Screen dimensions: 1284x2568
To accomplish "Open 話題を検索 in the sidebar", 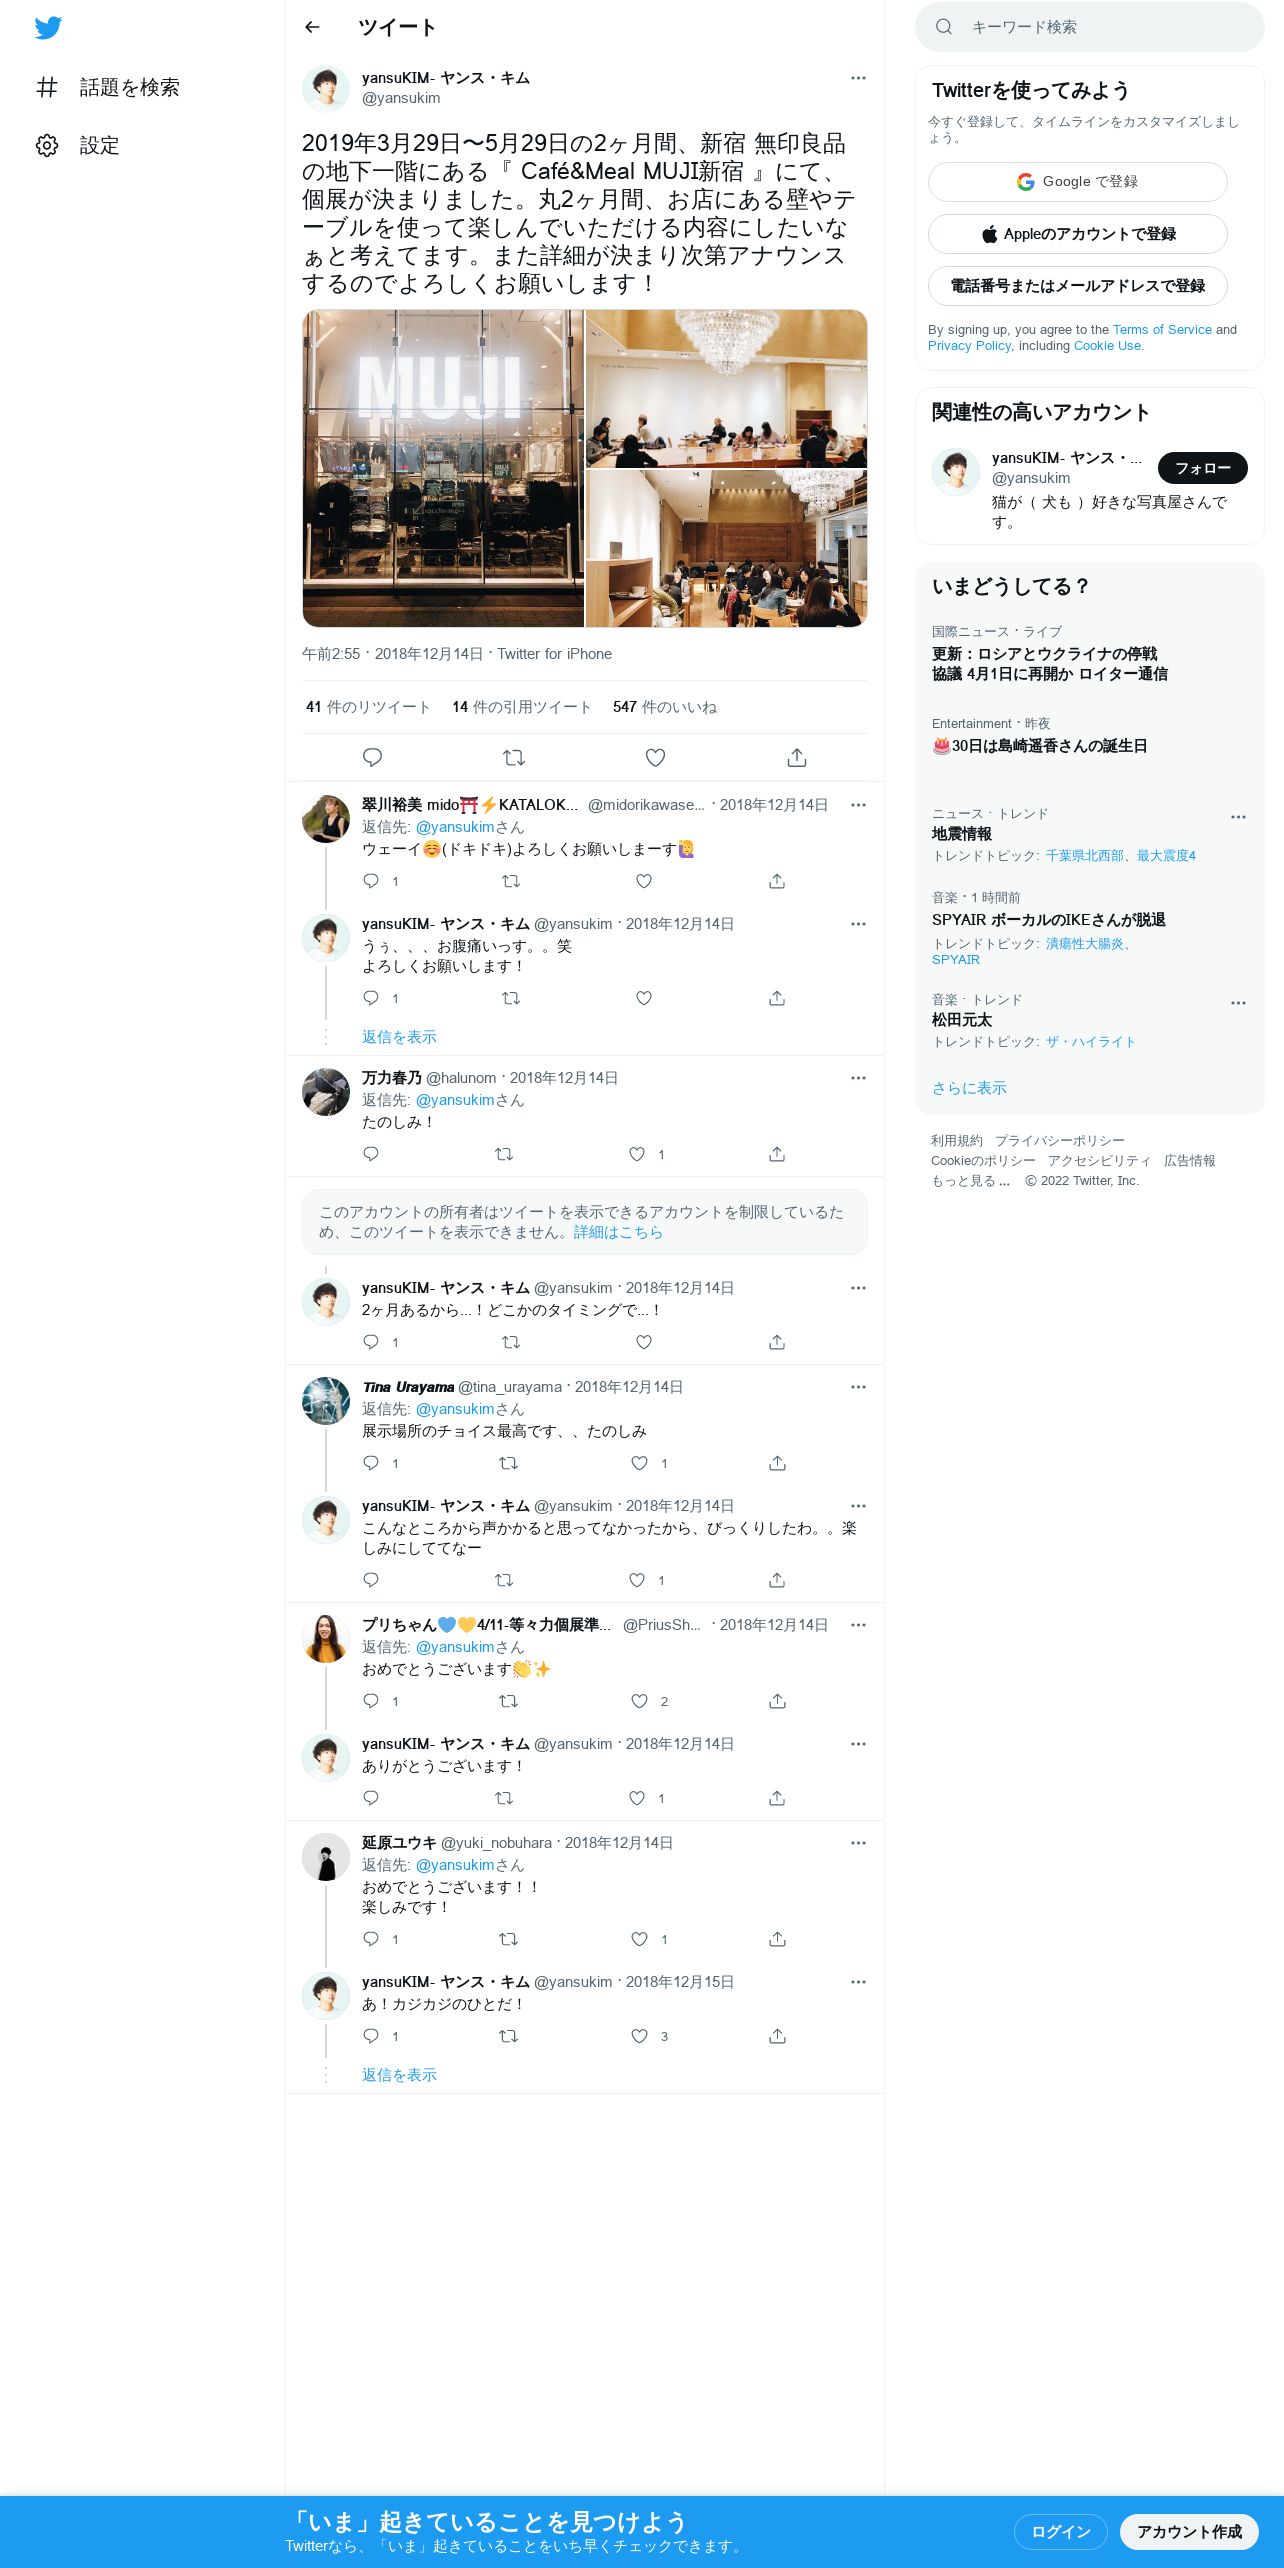I will point(107,87).
